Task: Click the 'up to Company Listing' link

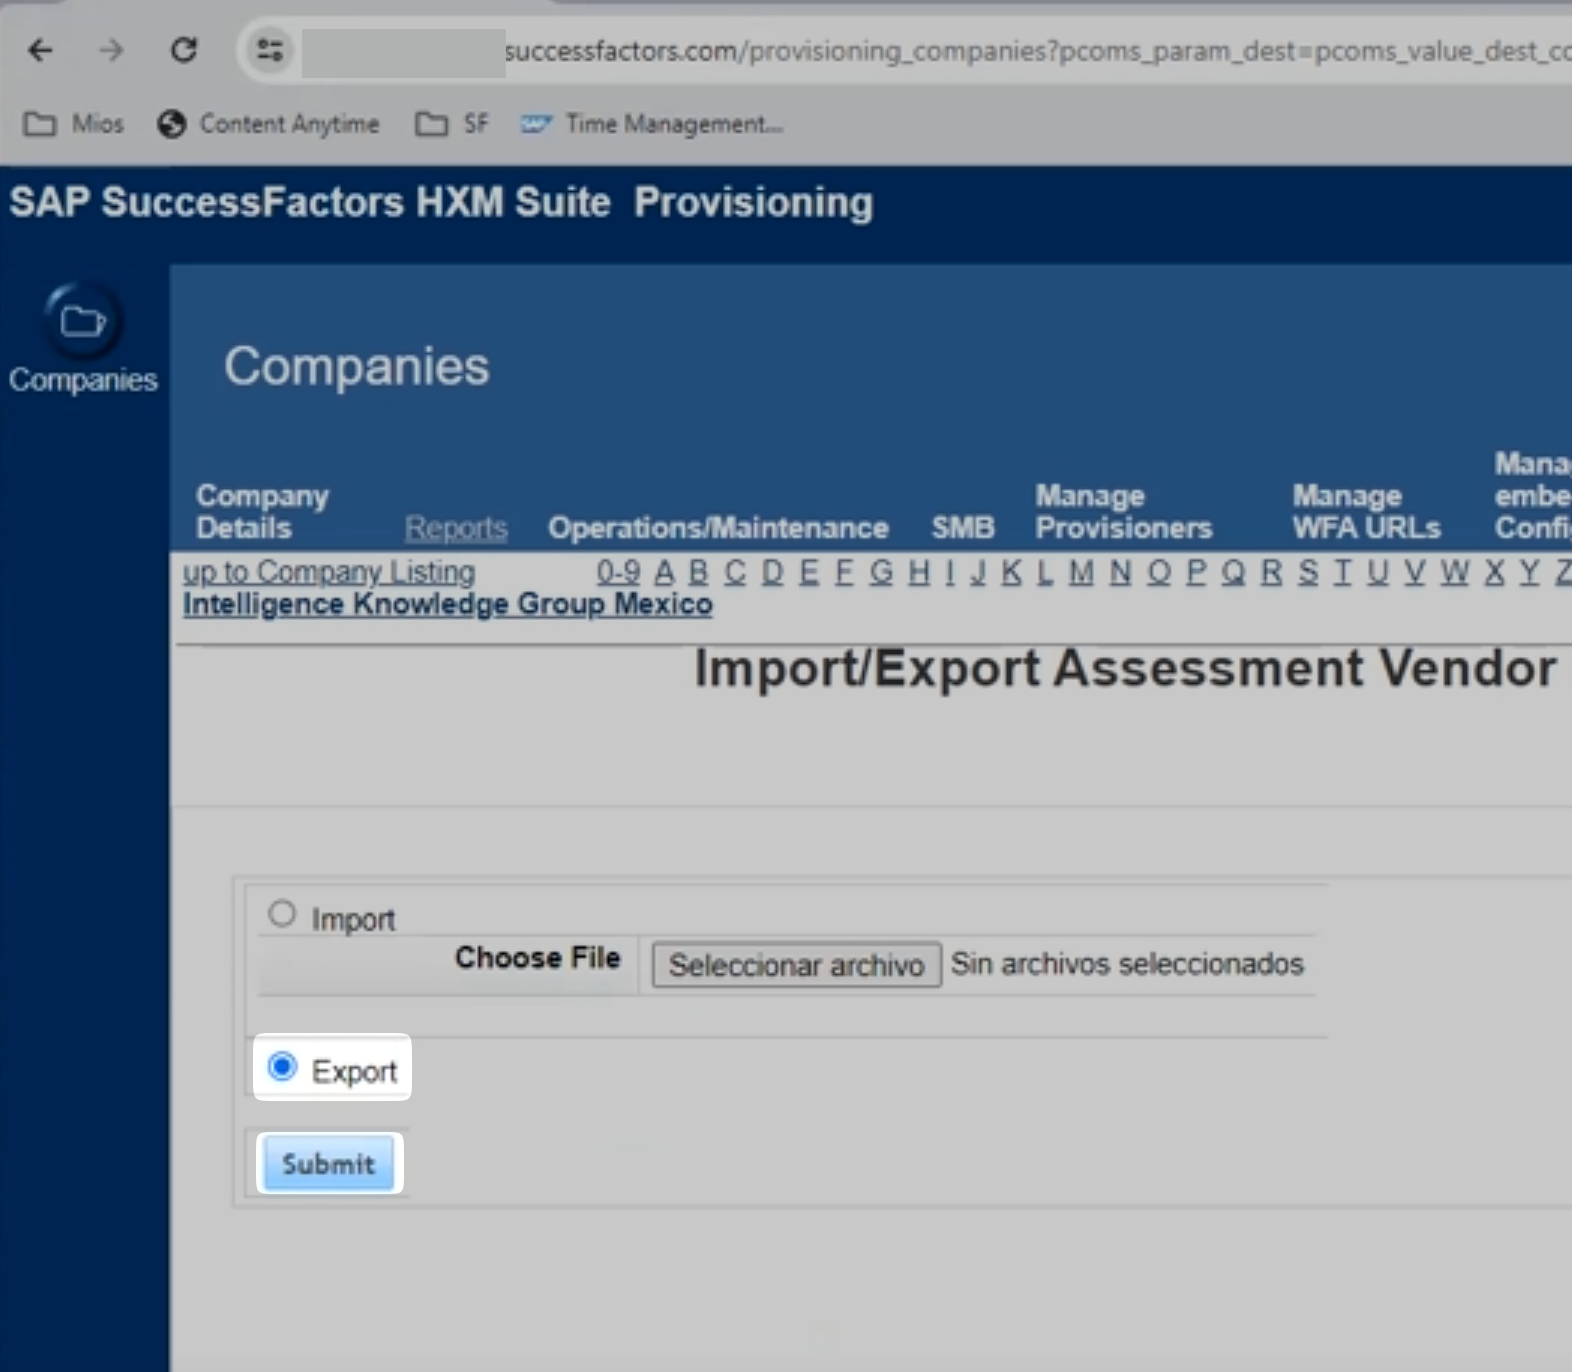Action: (x=329, y=572)
